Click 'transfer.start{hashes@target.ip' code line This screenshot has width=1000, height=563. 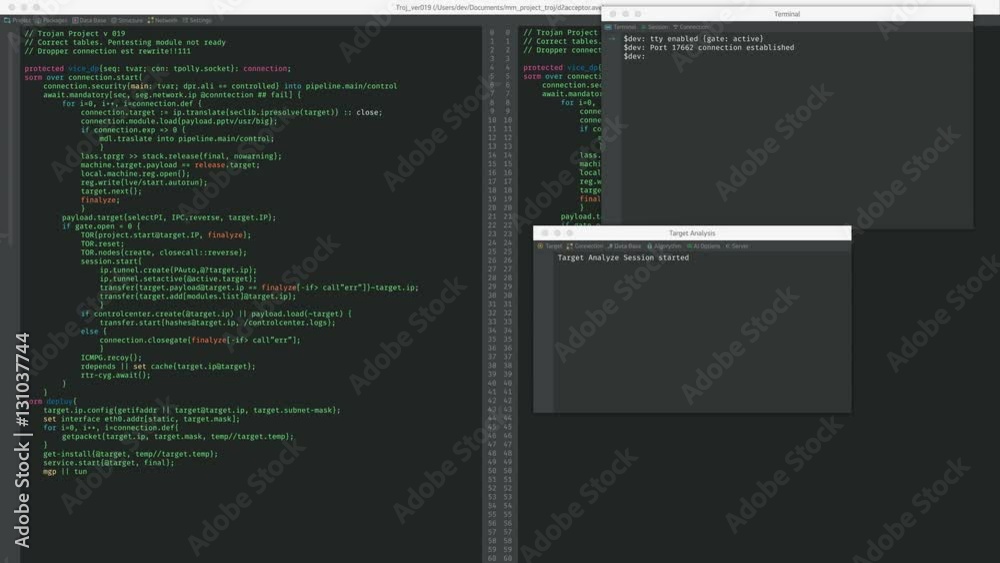(x=217, y=323)
